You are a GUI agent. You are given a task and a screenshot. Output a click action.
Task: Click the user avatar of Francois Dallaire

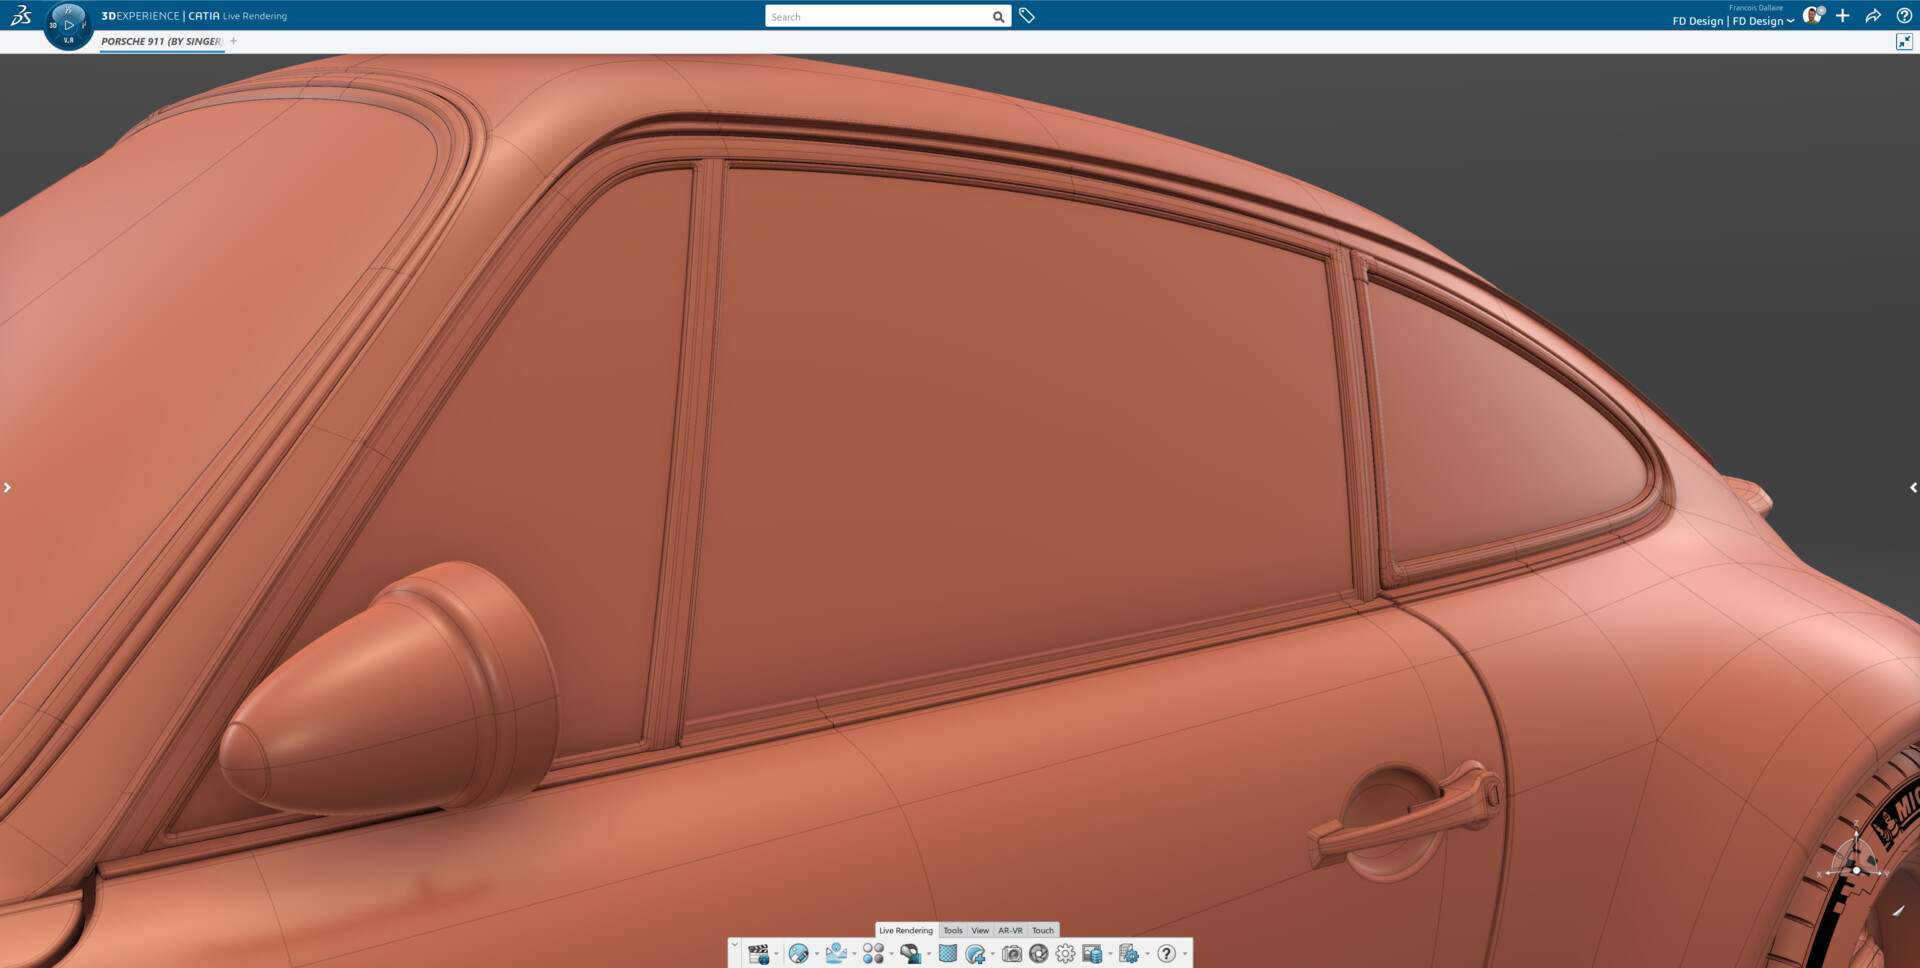[x=1813, y=15]
